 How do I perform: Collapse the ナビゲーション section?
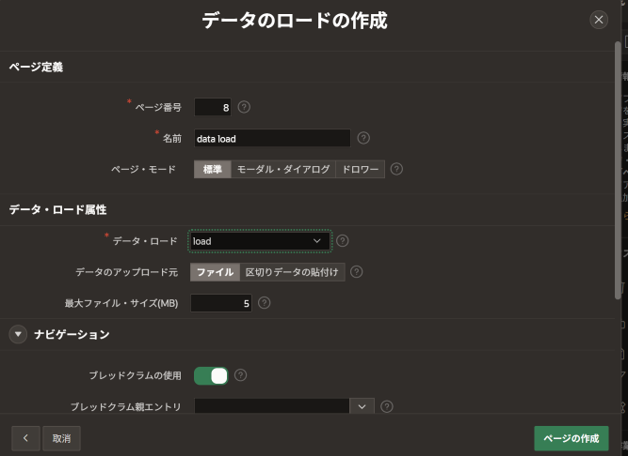click(18, 334)
